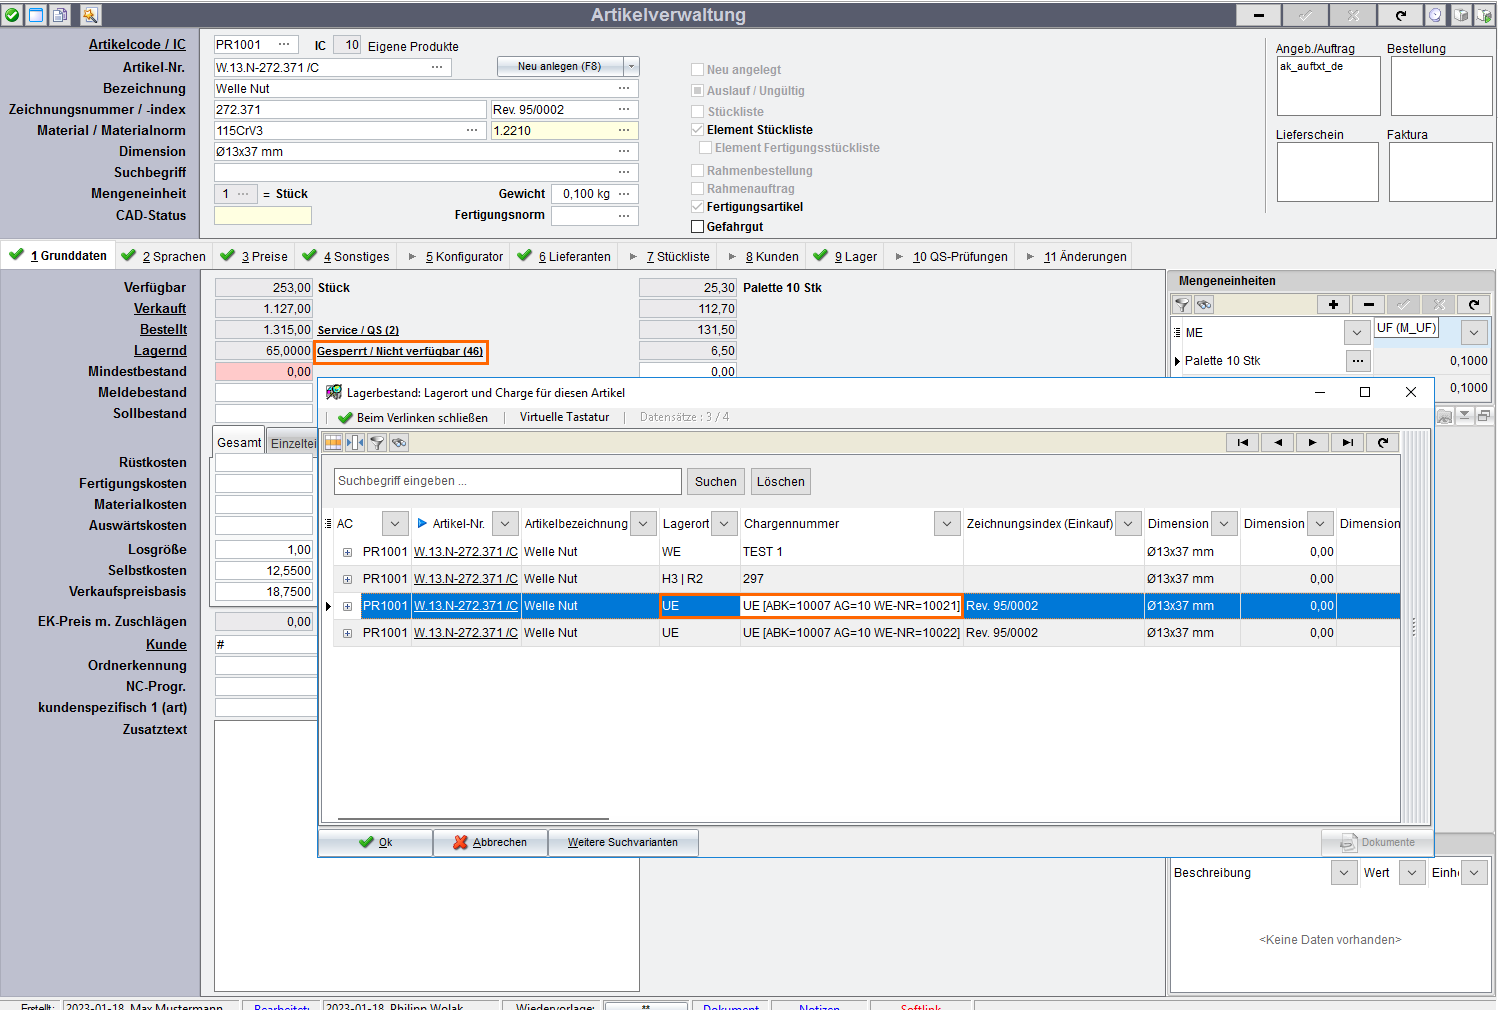Image resolution: width=1498 pixels, height=1010 pixels.
Task: Open Weitere Suchvarianten
Action: point(623,843)
